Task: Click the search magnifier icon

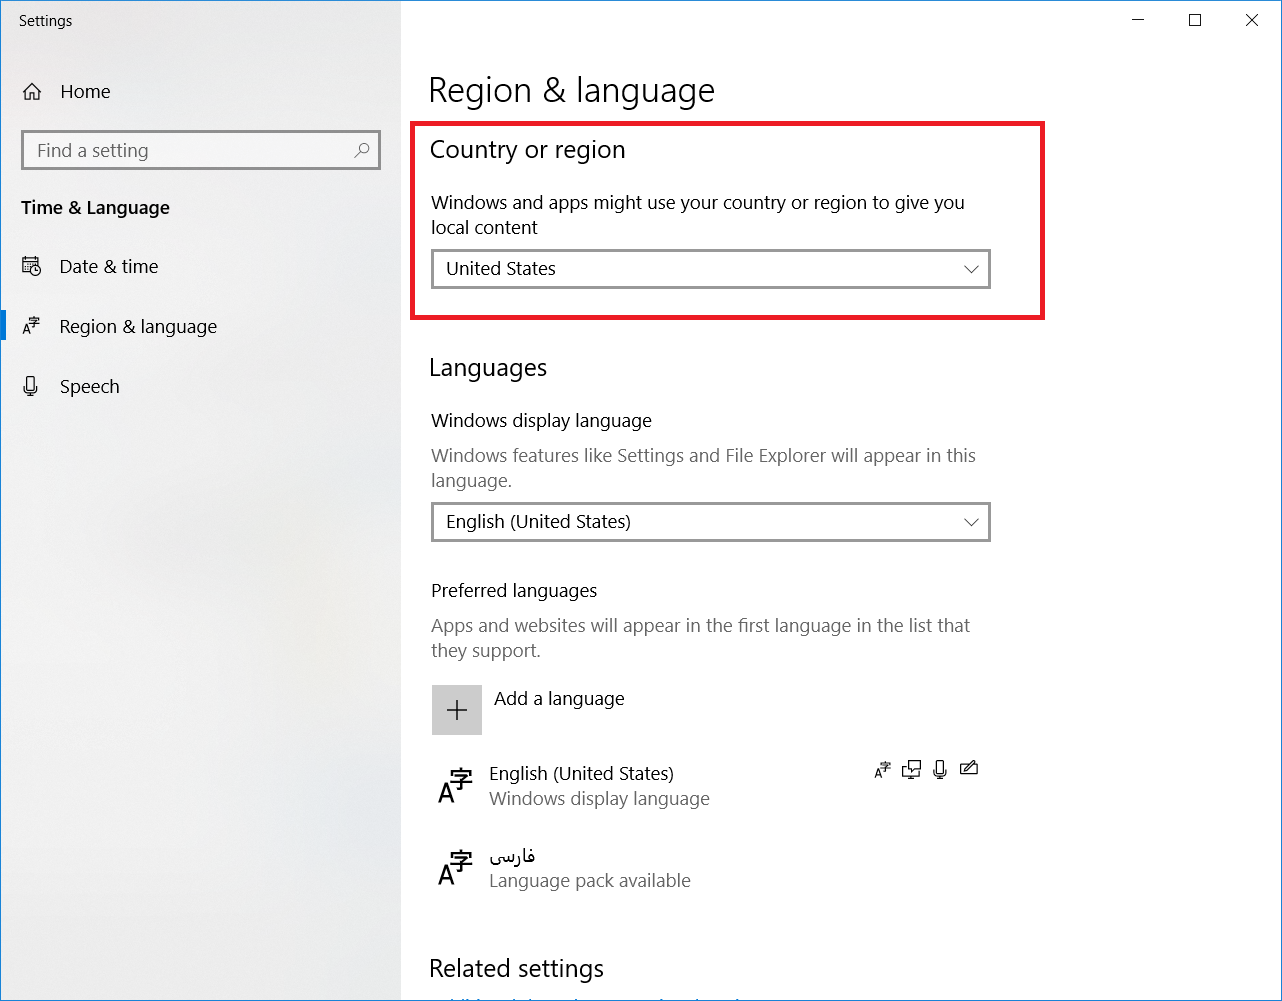Action: click(x=362, y=150)
